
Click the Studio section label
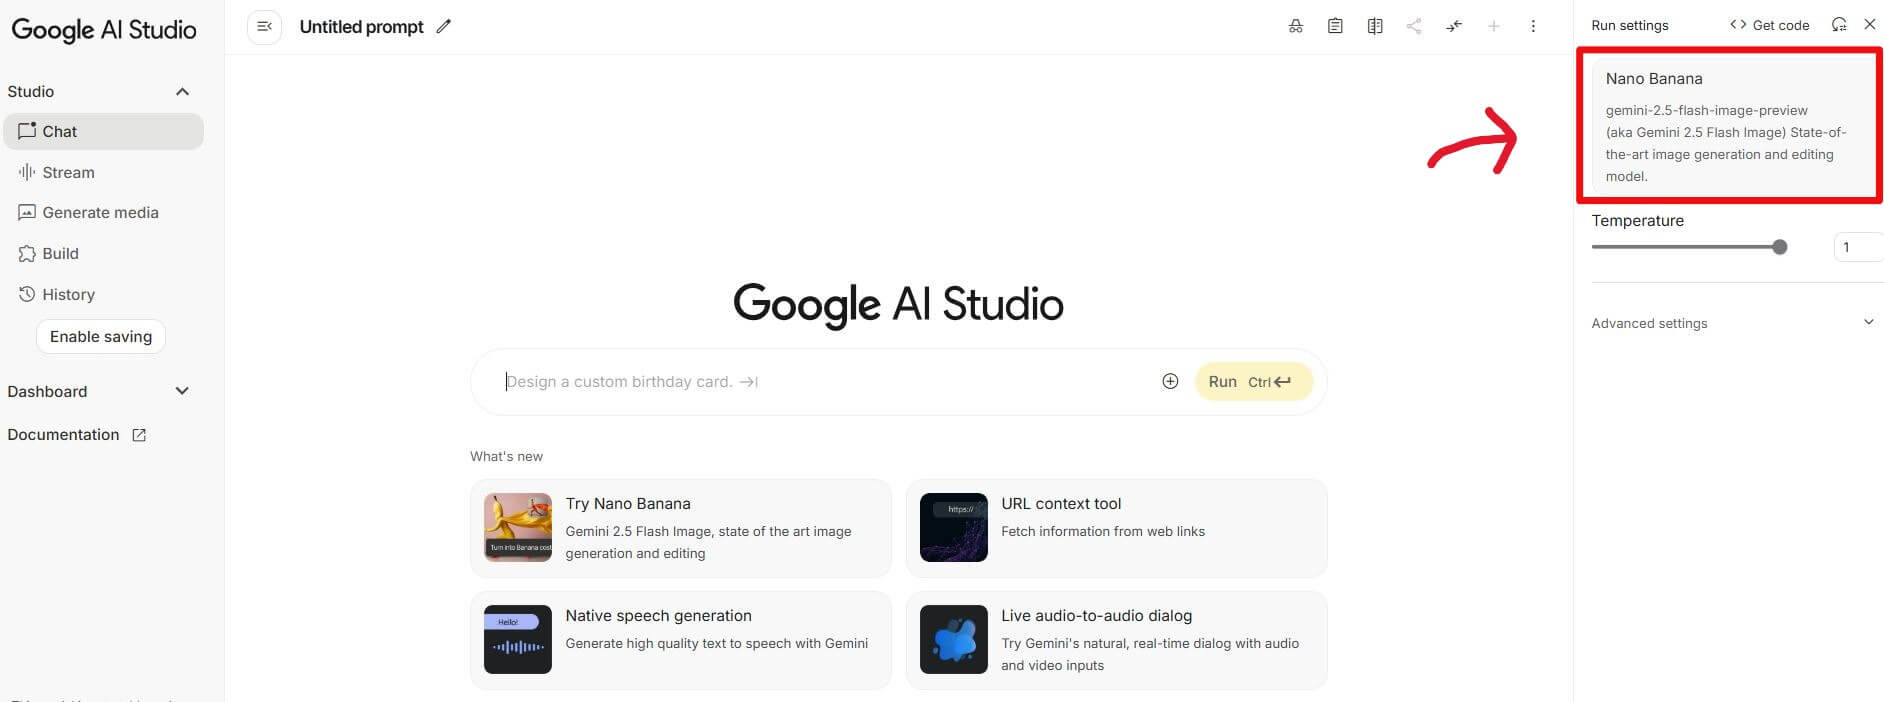[31, 92]
